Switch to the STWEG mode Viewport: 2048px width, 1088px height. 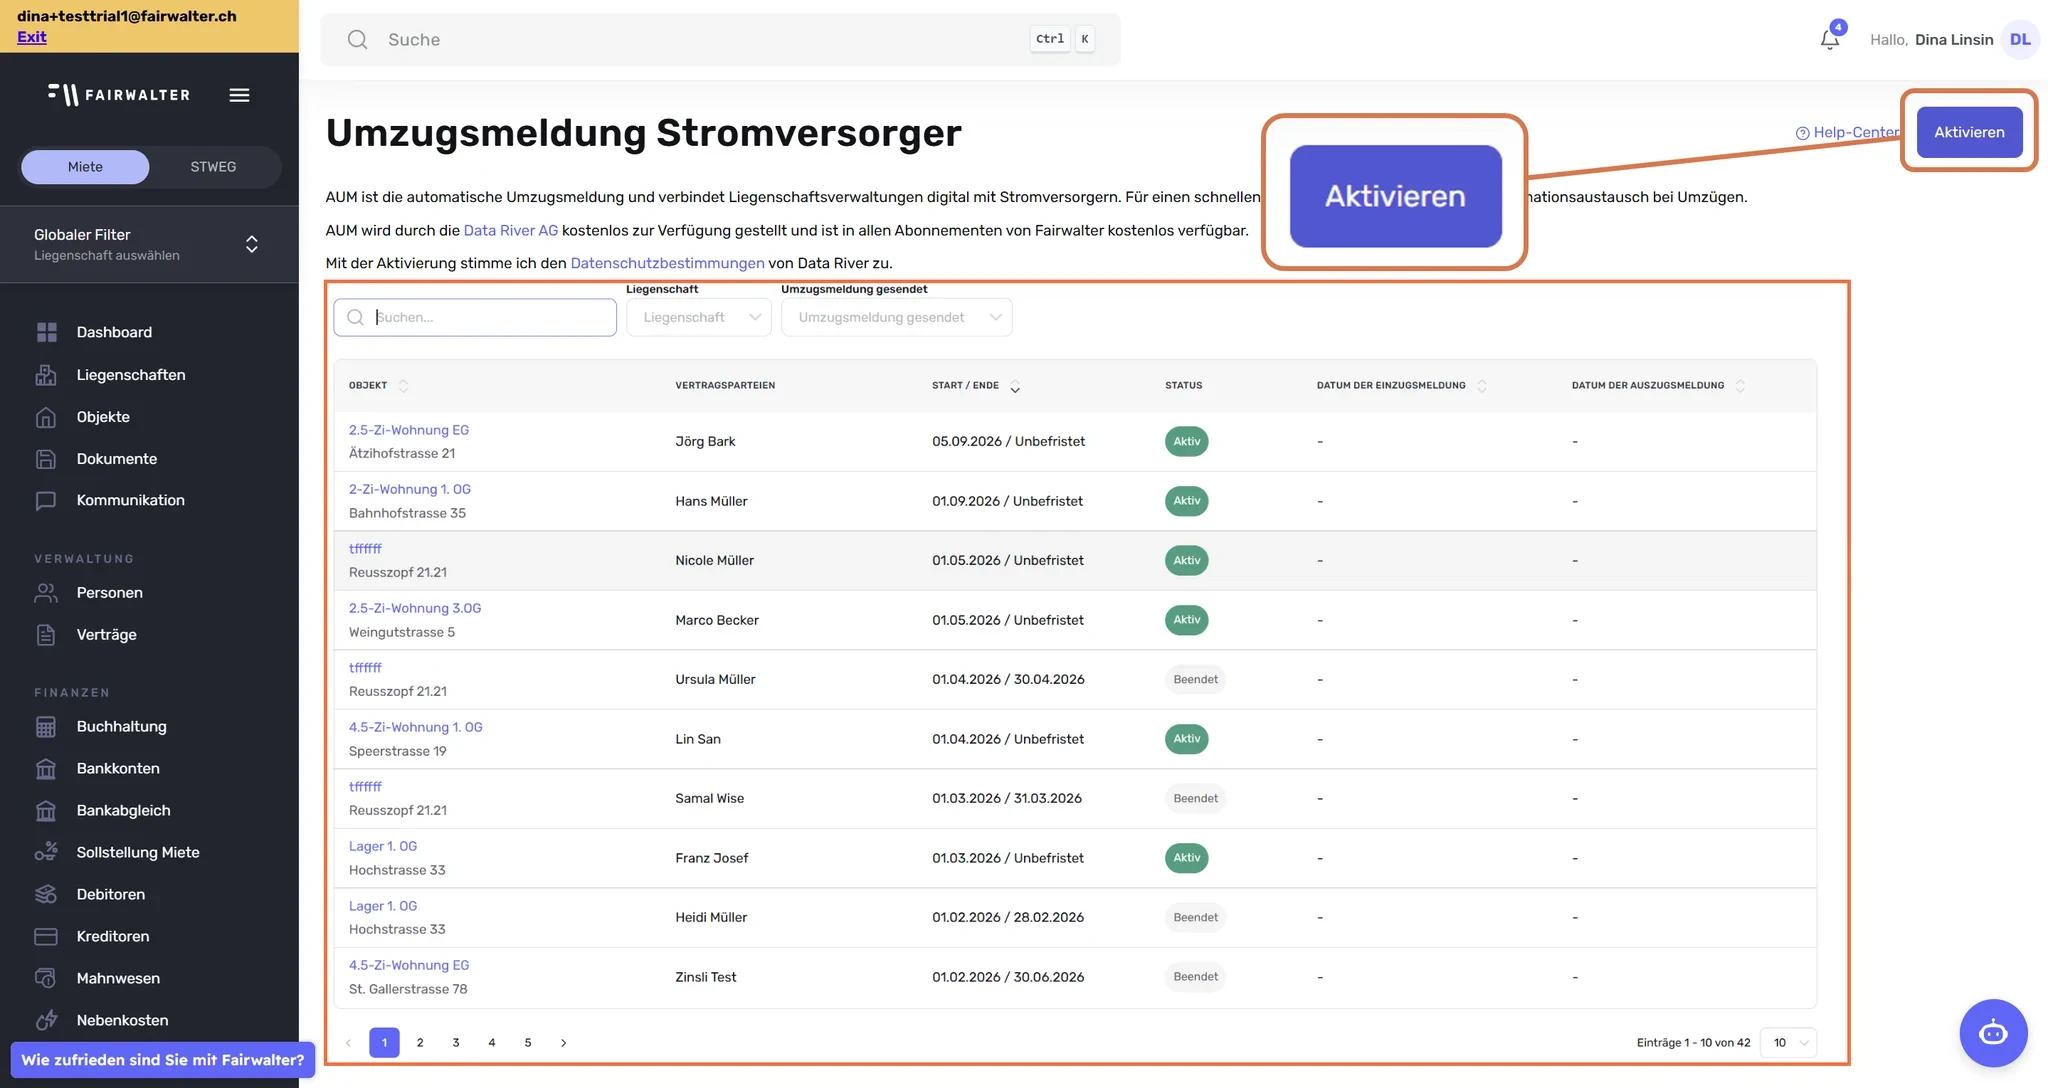213,167
